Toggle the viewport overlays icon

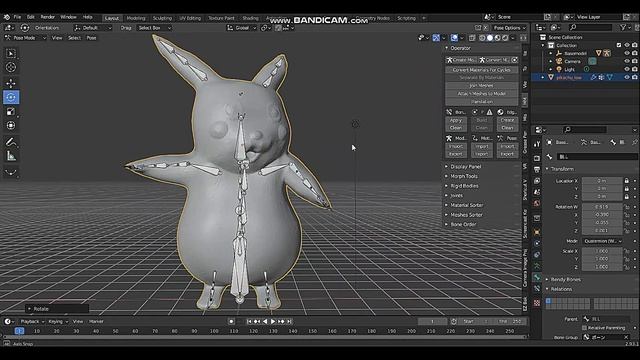coord(454,38)
